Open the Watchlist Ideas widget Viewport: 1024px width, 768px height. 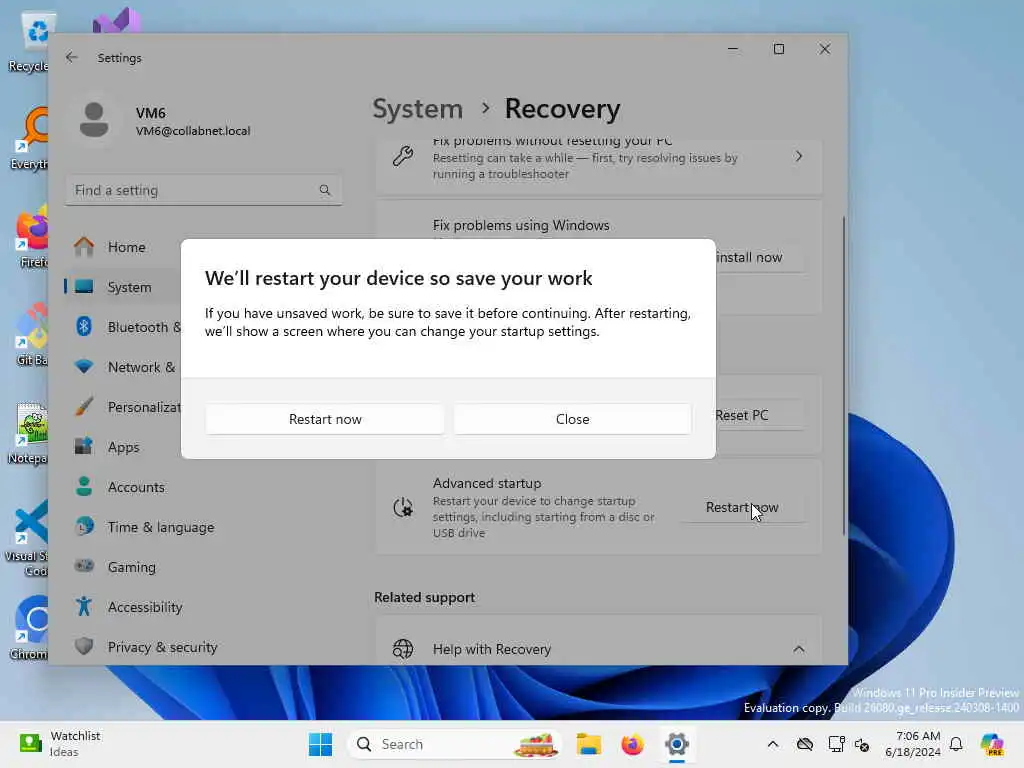click(60, 744)
